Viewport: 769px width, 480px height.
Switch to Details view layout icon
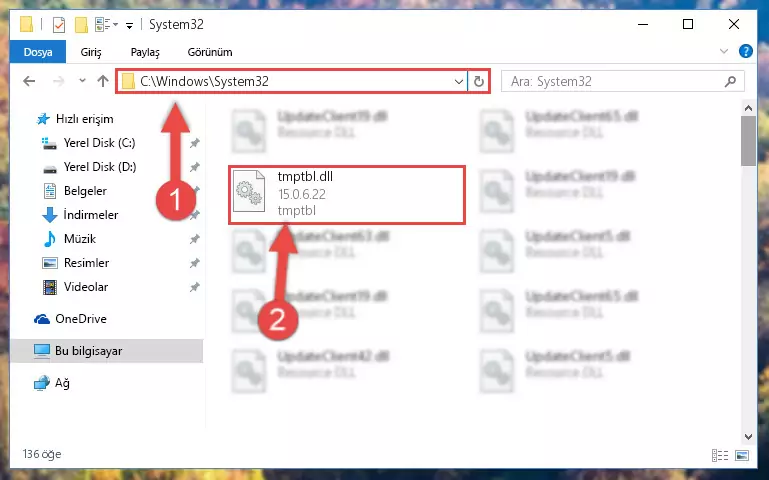pyautogui.click(x=719, y=455)
